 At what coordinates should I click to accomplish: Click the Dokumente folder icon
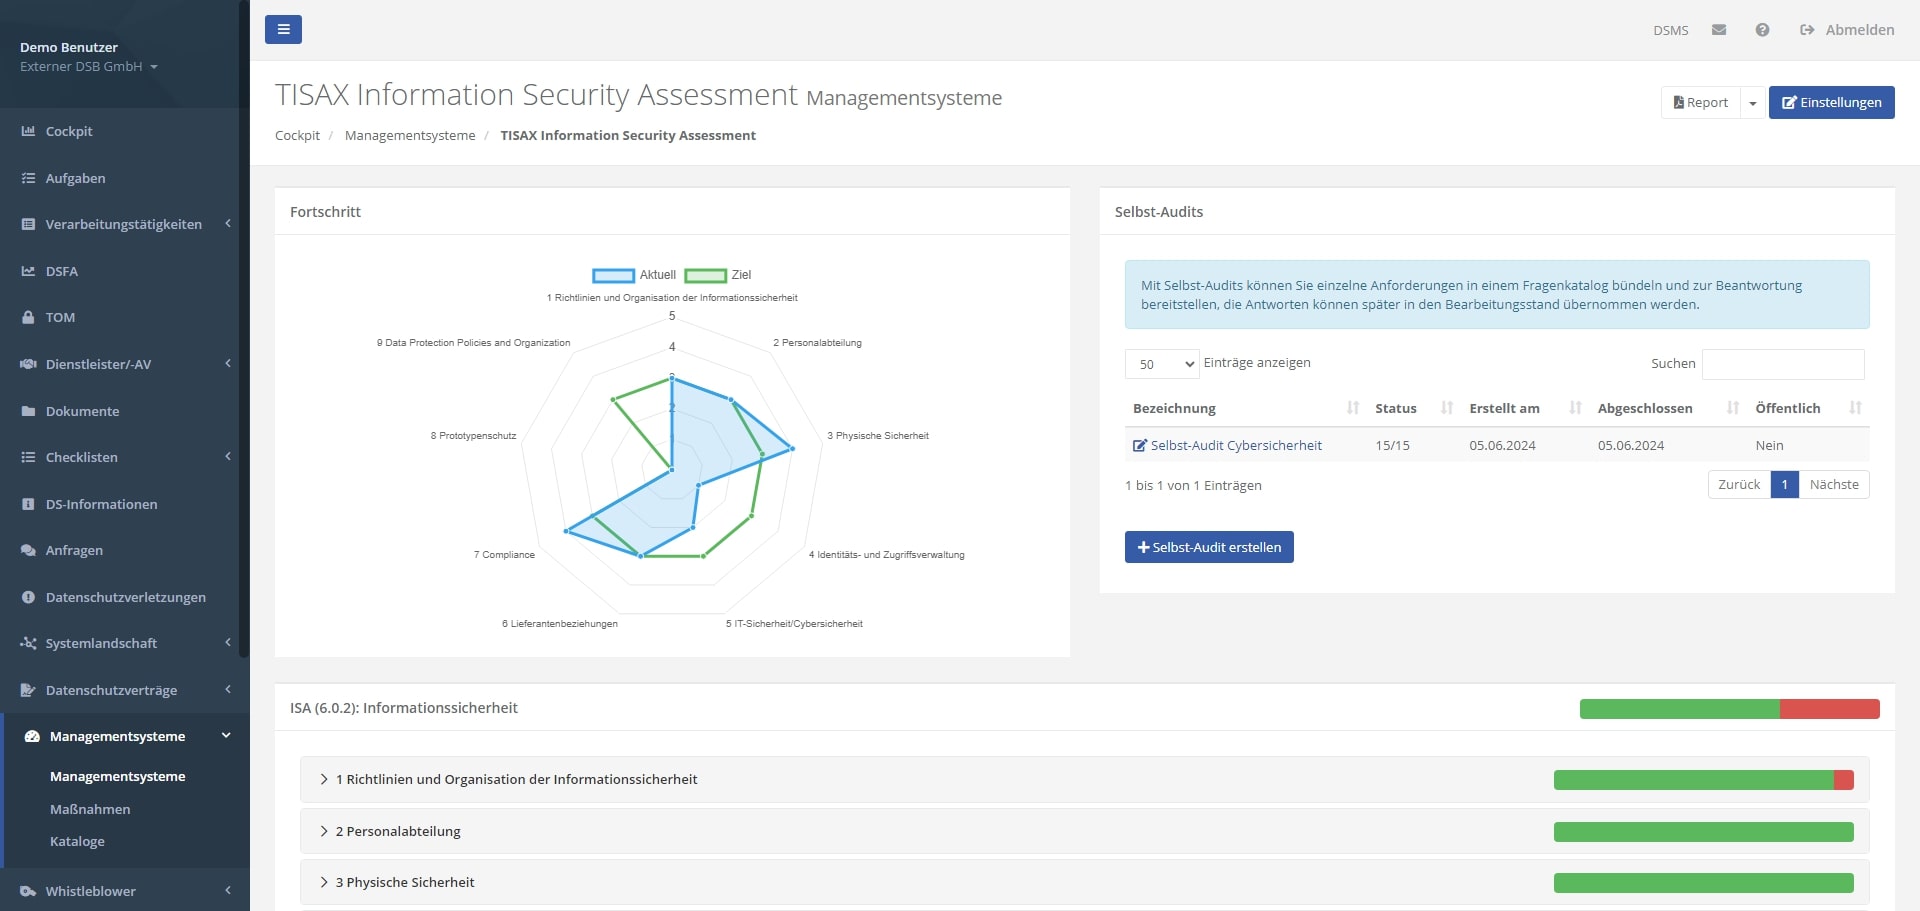point(28,411)
